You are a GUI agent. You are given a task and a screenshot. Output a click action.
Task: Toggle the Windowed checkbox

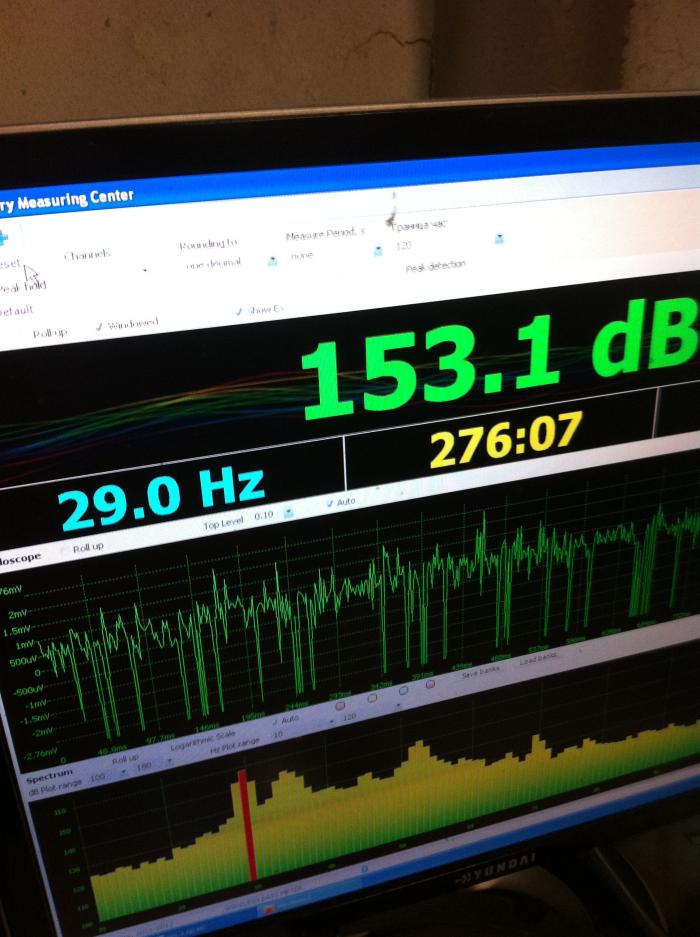[99, 327]
